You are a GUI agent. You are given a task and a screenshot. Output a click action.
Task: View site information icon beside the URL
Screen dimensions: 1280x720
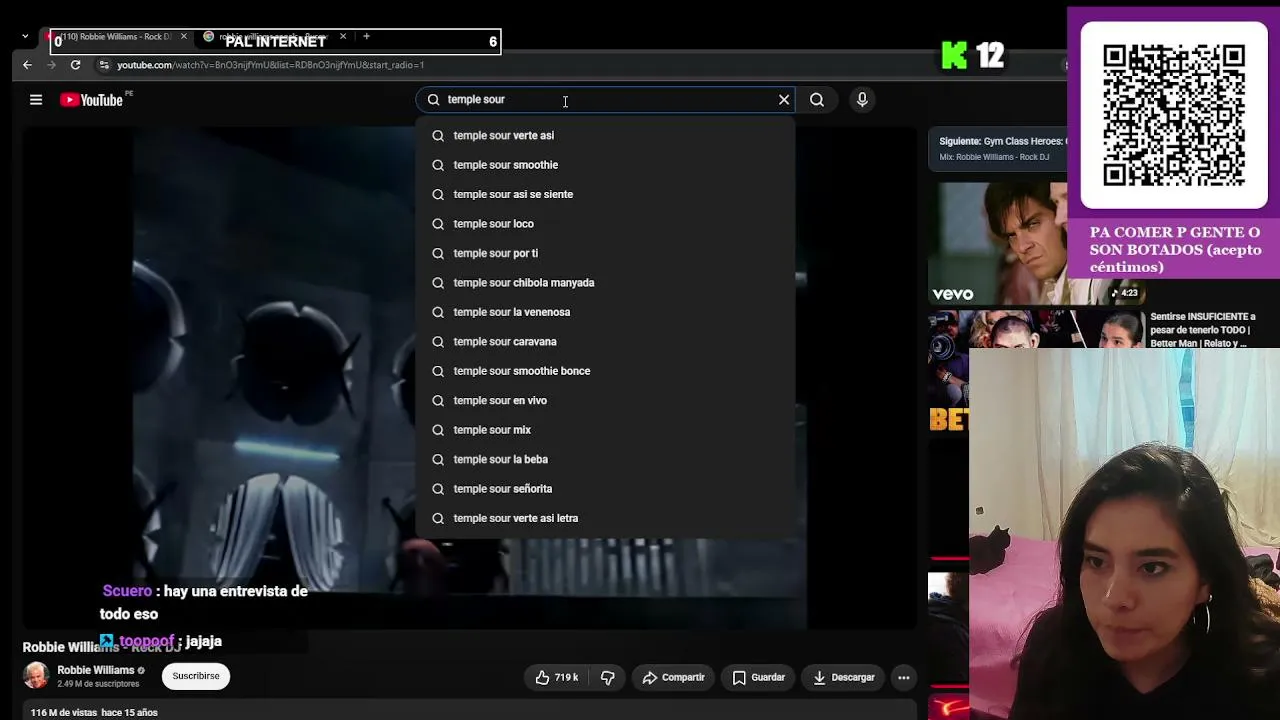coord(104,65)
